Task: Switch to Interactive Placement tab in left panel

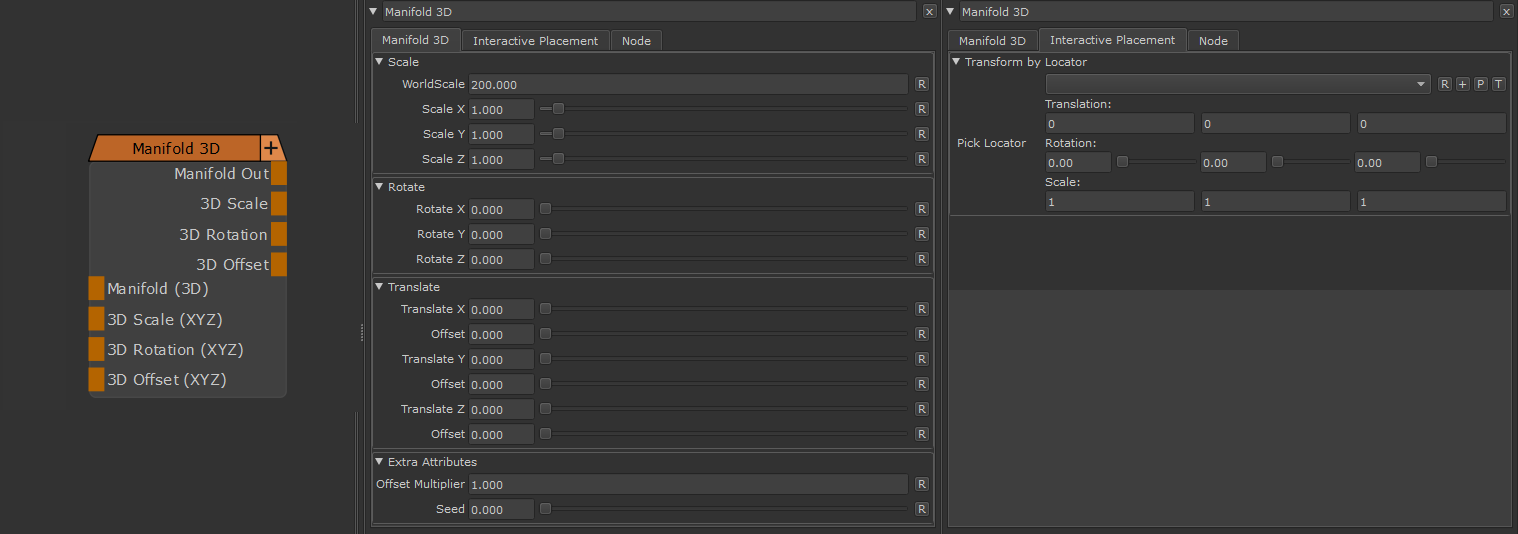Action: [x=535, y=41]
